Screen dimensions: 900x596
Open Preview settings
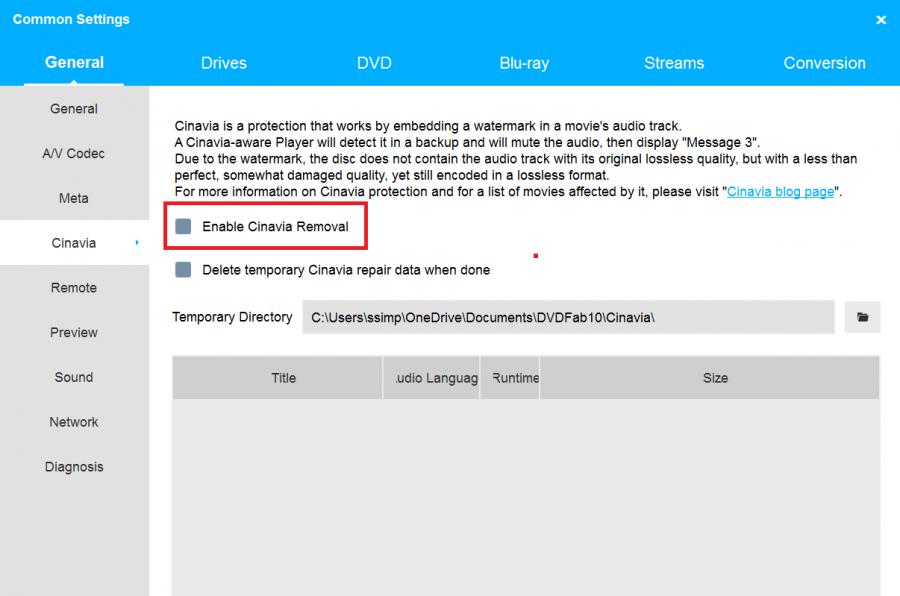(74, 332)
